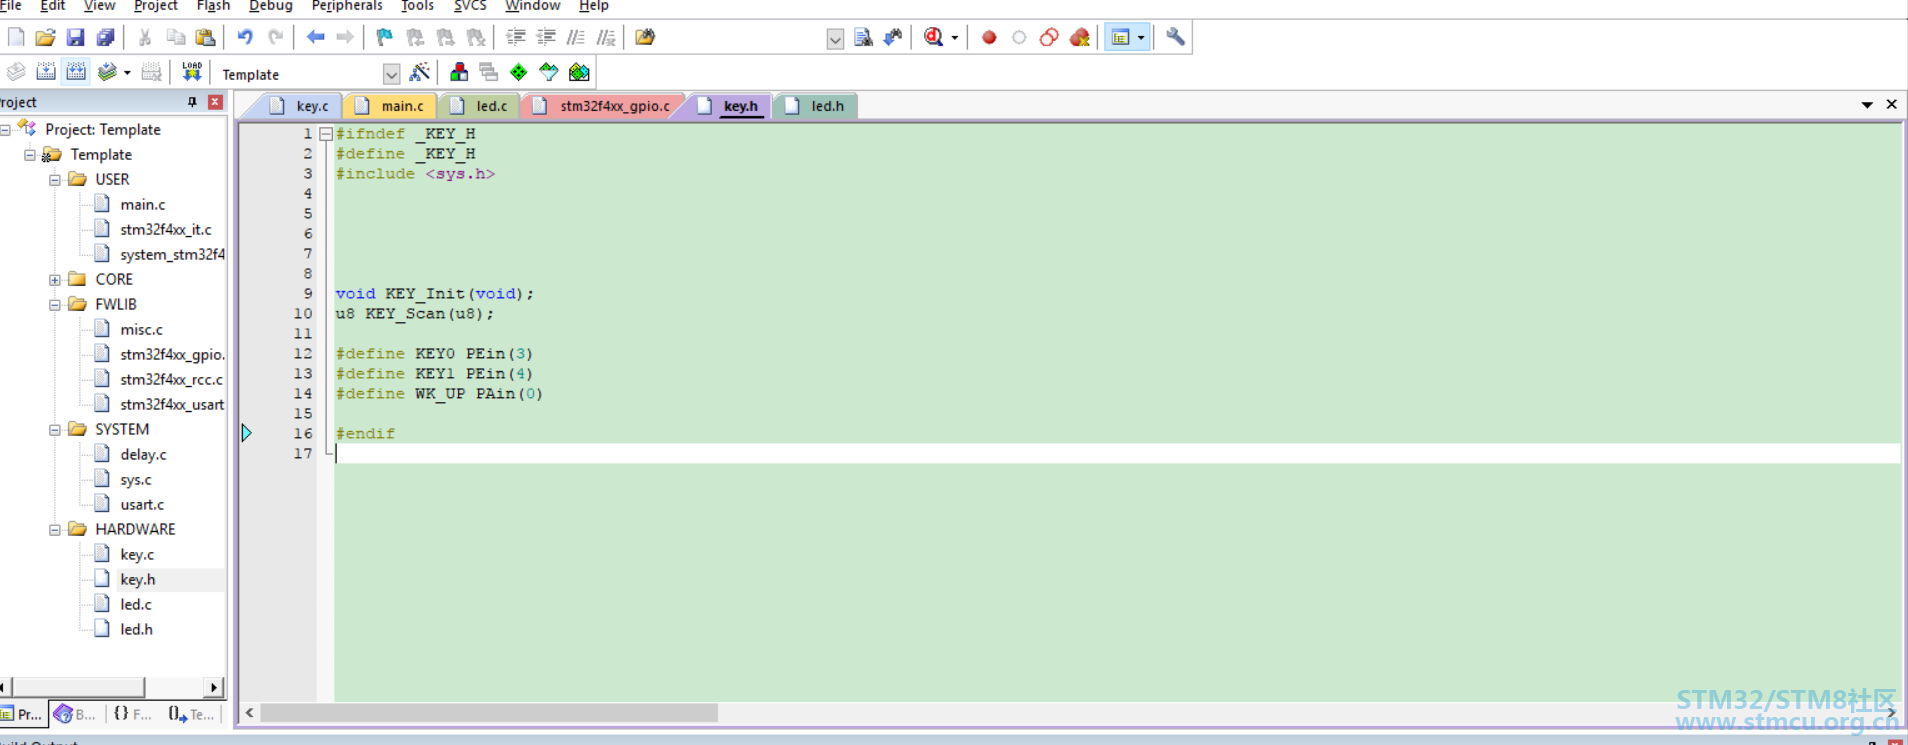Open the Flash menu
1908x745 pixels.
(213, 6)
